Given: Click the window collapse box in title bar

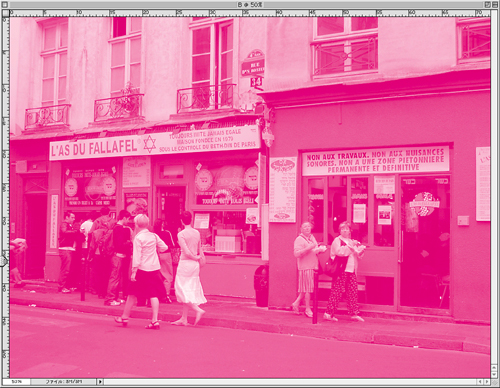Looking at the screenshot, I should coord(494,5).
